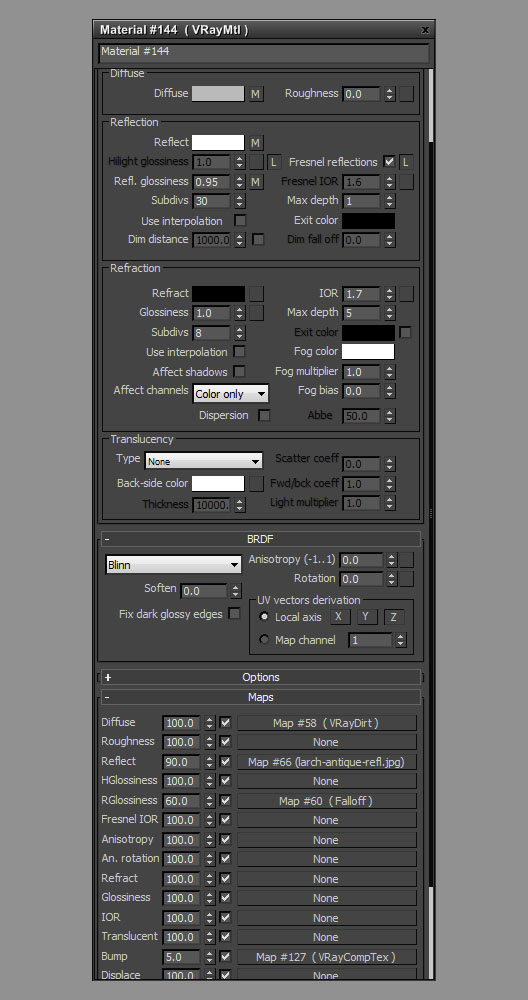Click the Reflect map M button

click(256, 142)
